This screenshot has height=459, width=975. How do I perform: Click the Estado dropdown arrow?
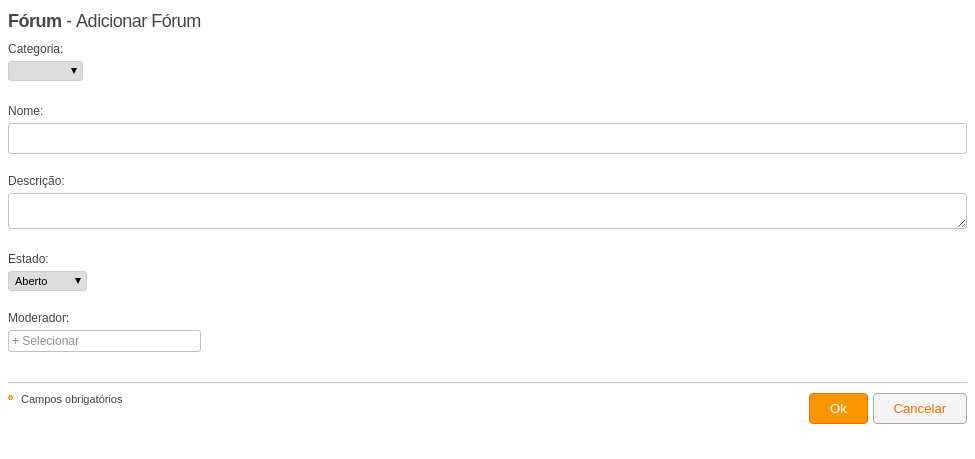[x=78, y=281]
